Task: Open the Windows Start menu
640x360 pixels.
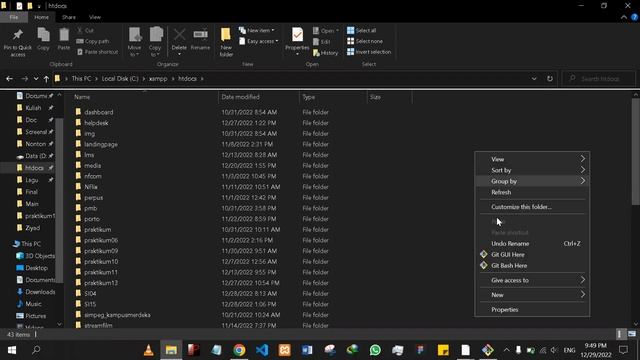Action: point(12,350)
